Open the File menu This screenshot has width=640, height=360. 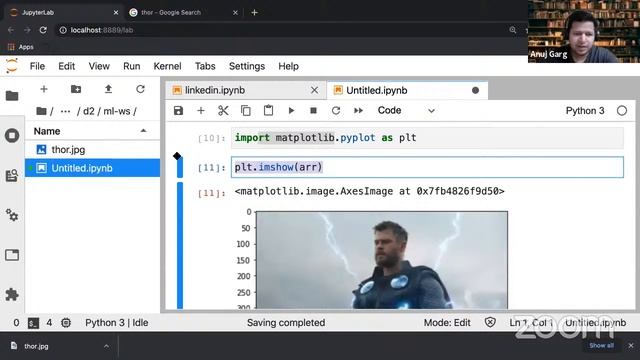pos(37,66)
